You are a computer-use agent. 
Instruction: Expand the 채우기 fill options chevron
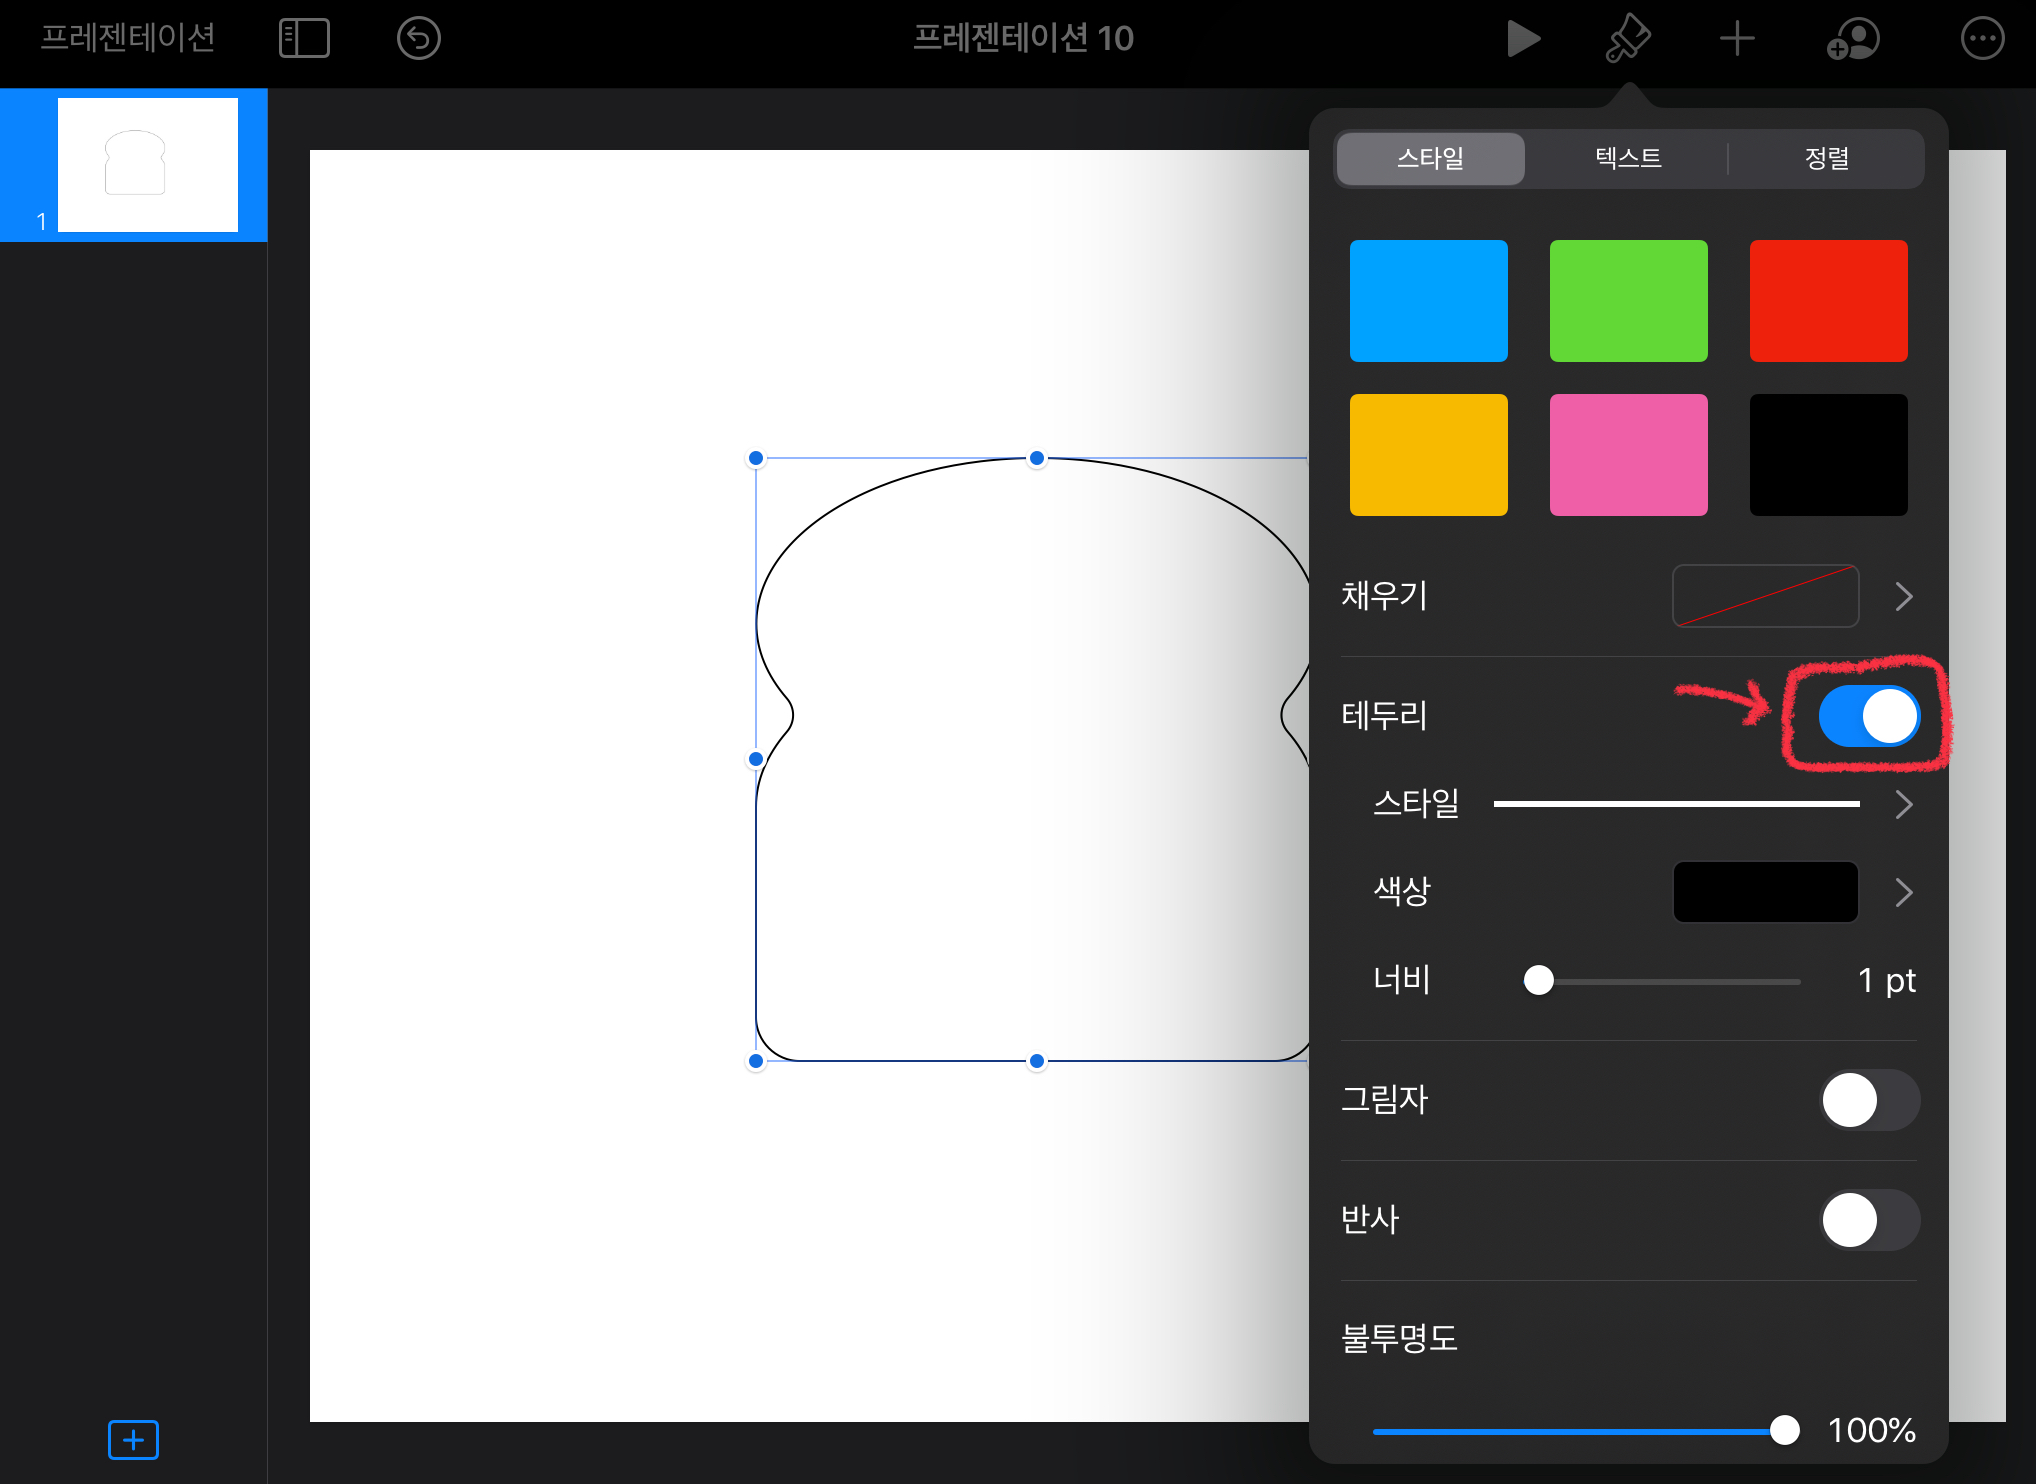pos(1903,597)
